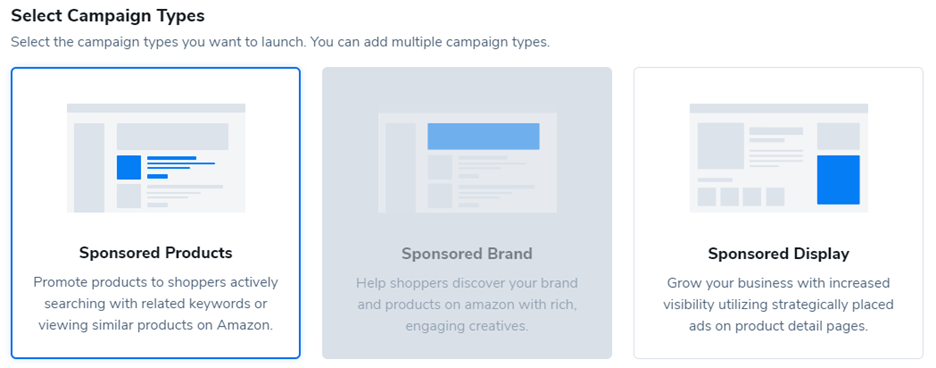Click the Sponsored Display description about product detail pages
The height and width of the screenshot is (368, 936).
pos(778,304)
